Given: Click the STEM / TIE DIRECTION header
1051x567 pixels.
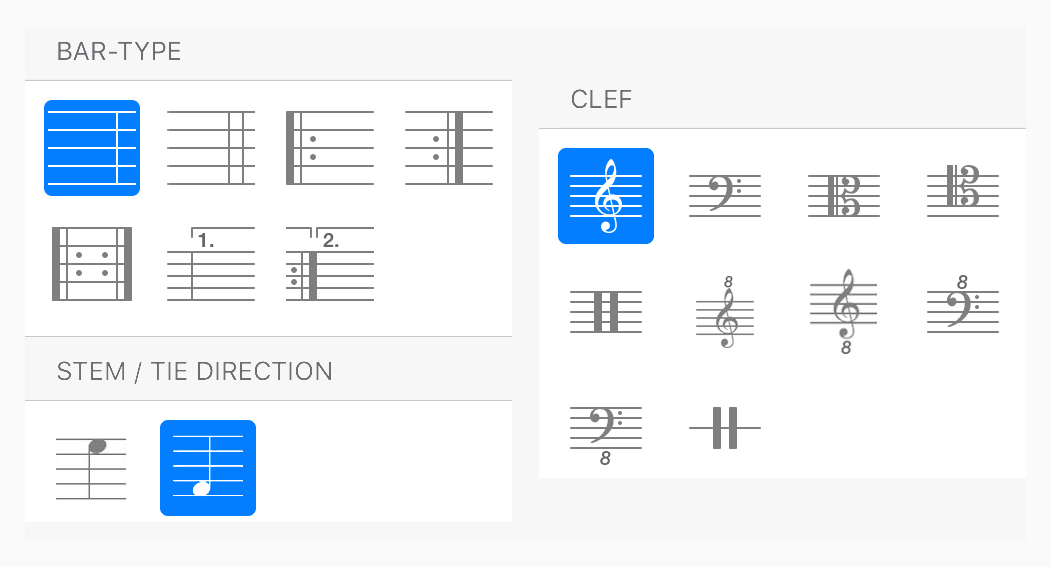Looking at the screenshot, I should (x=194, y=371).
